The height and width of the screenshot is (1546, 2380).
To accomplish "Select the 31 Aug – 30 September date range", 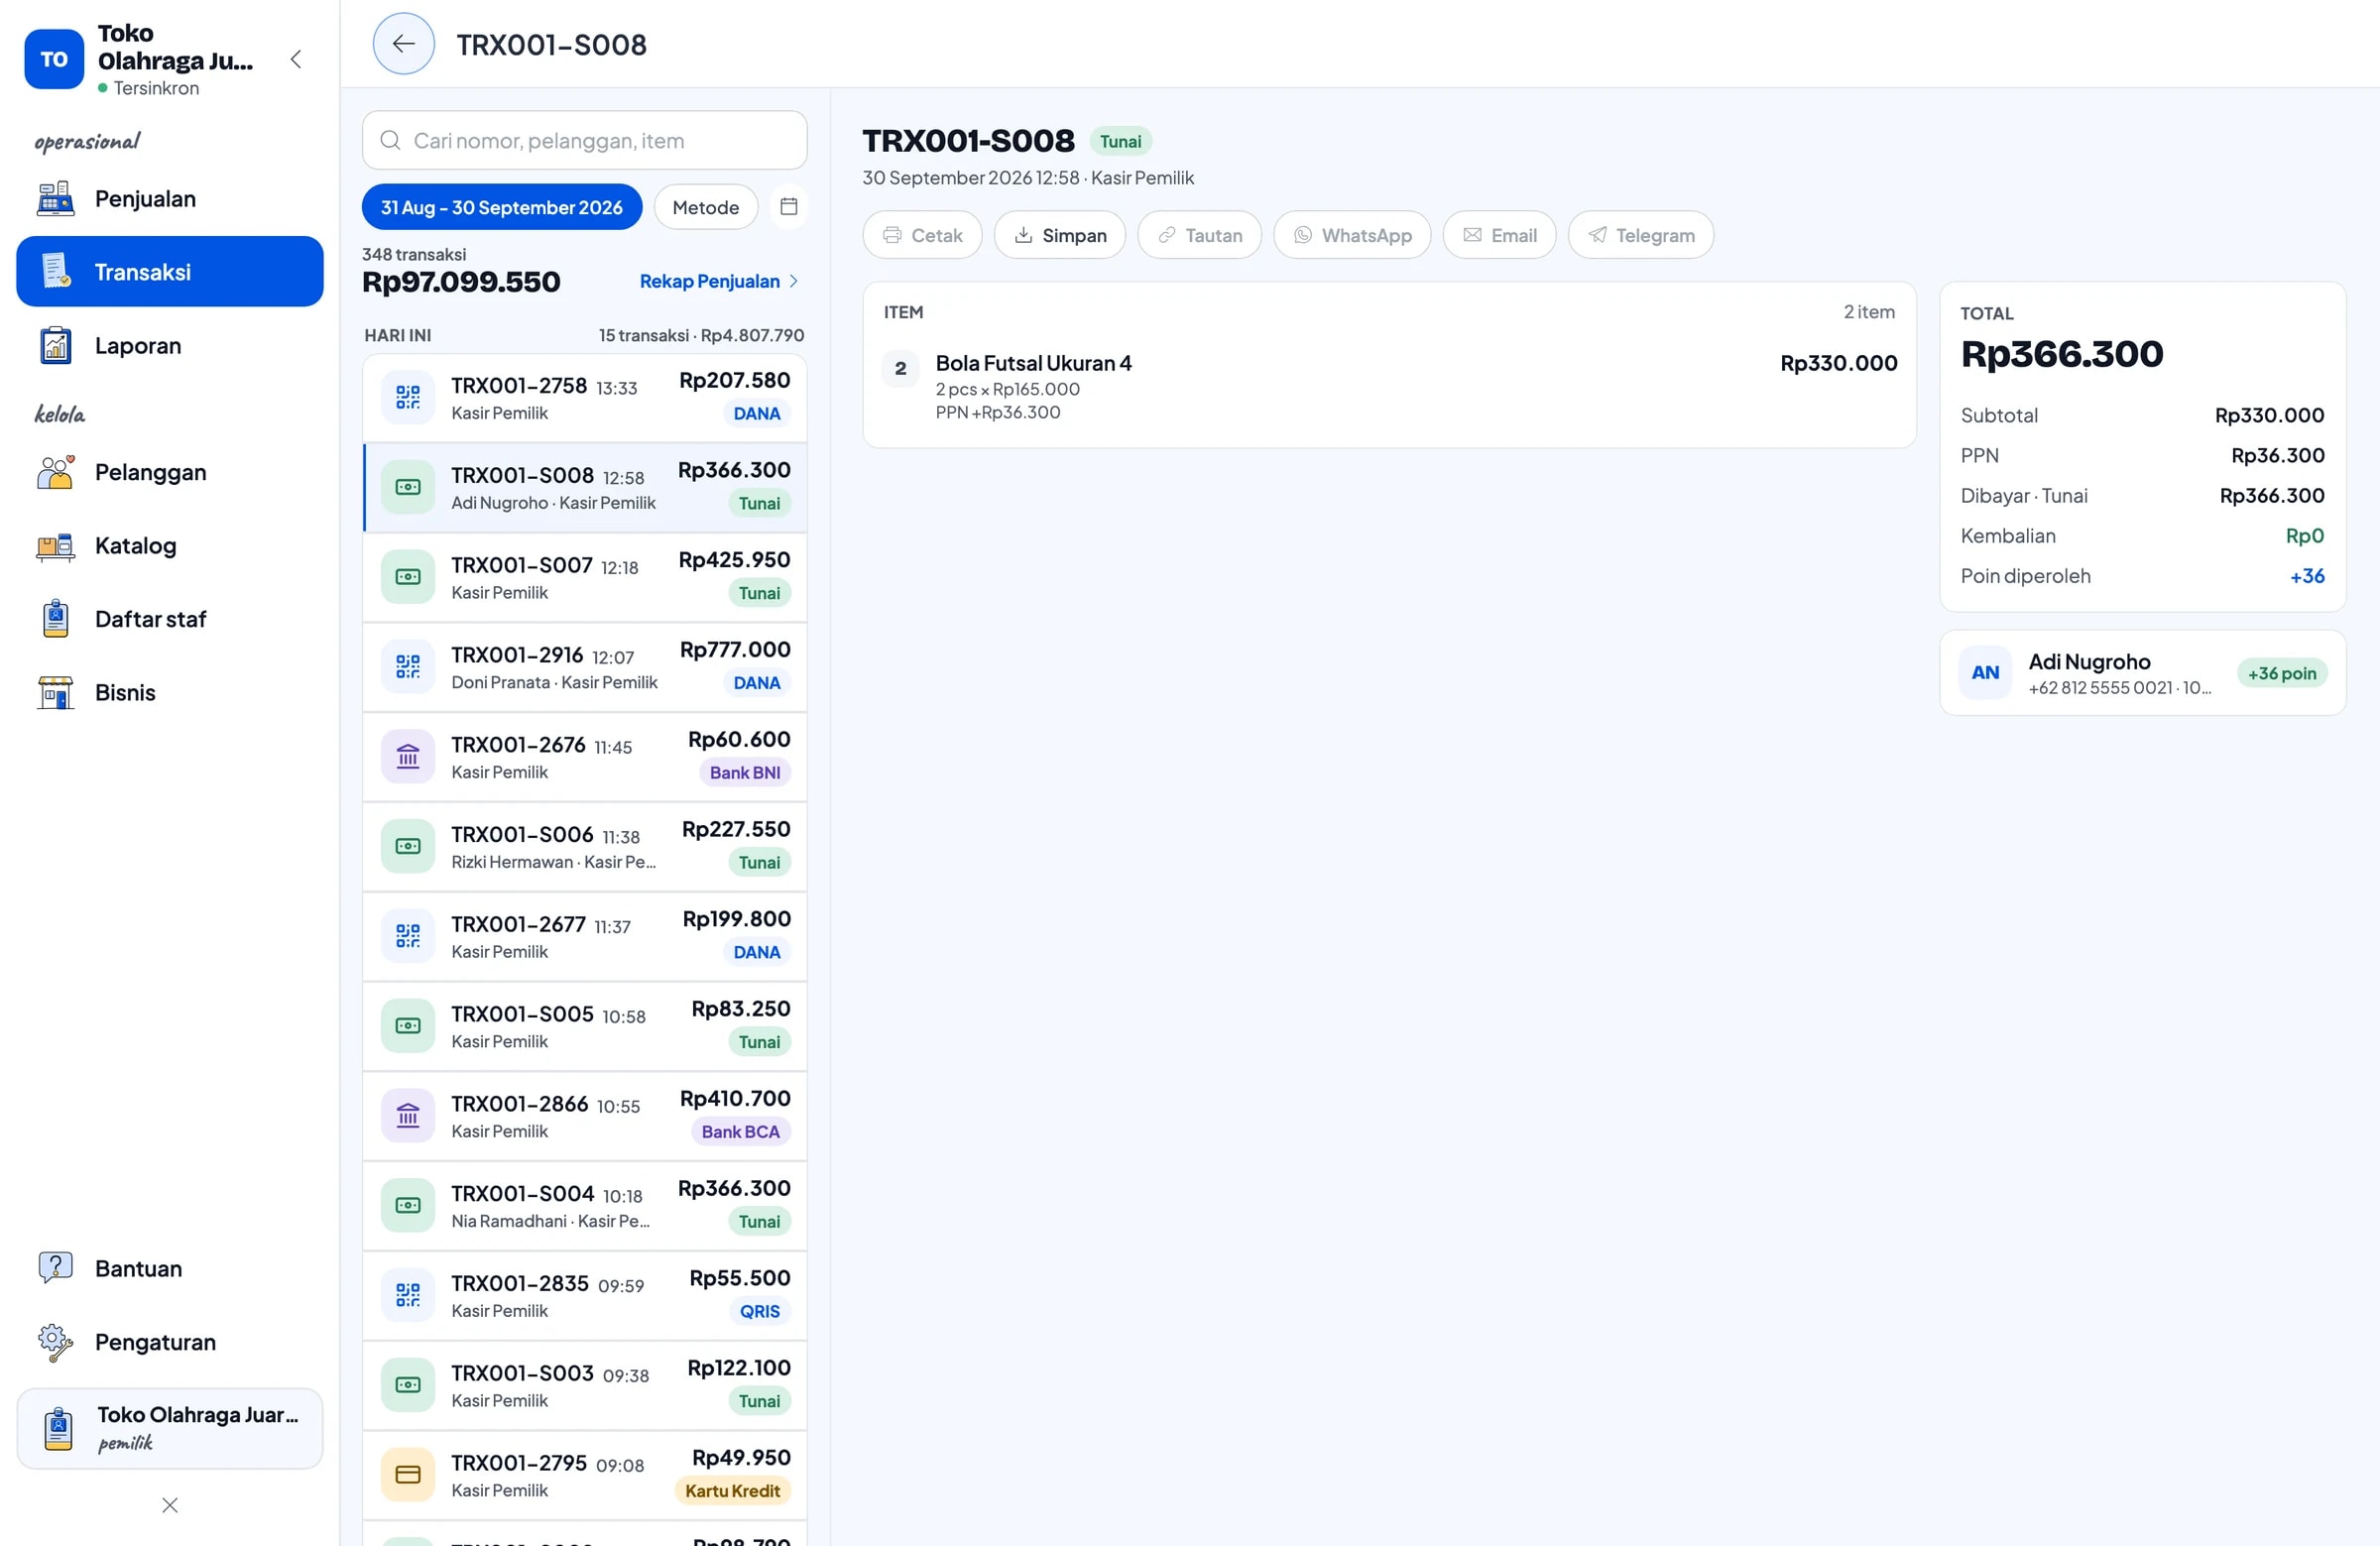I will (501, 207).
